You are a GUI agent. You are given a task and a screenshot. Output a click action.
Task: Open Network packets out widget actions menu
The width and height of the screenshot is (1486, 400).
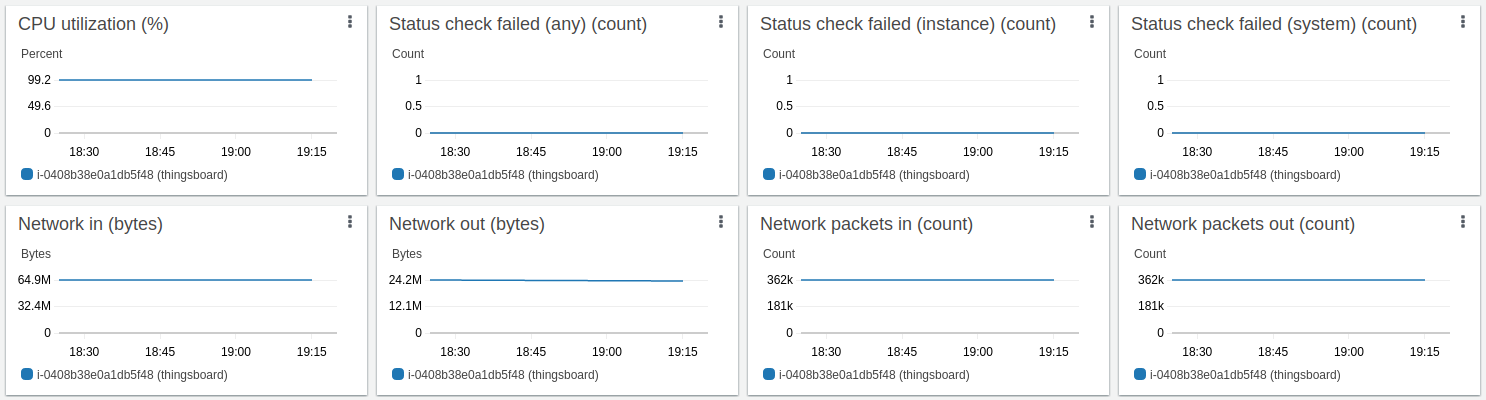click(x=1463, y=222)
